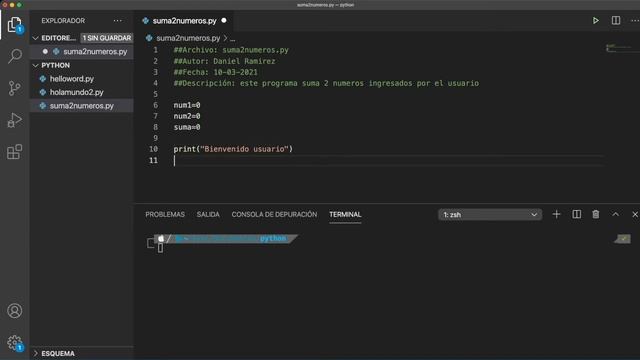This screenshot has width=640, height=360.
Task: Open the terminal selector dropdown 1: zsh
Action: pyautogui.click(x=490, y=215)
